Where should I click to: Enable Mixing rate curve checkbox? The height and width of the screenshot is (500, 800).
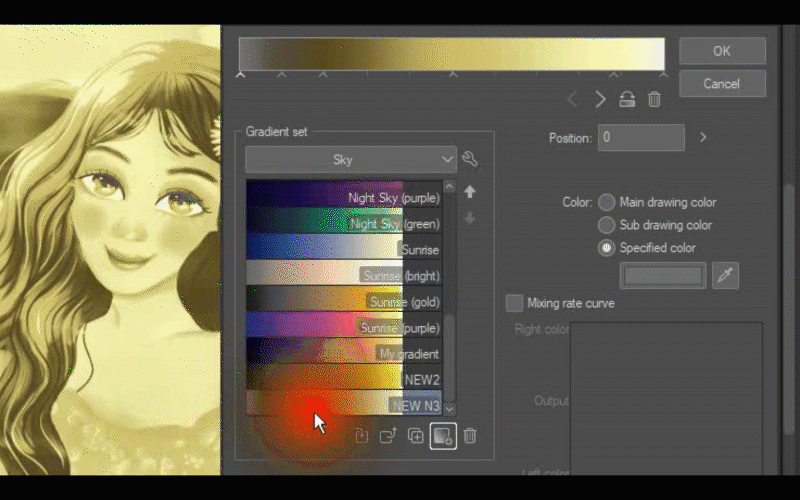point(514,303)
